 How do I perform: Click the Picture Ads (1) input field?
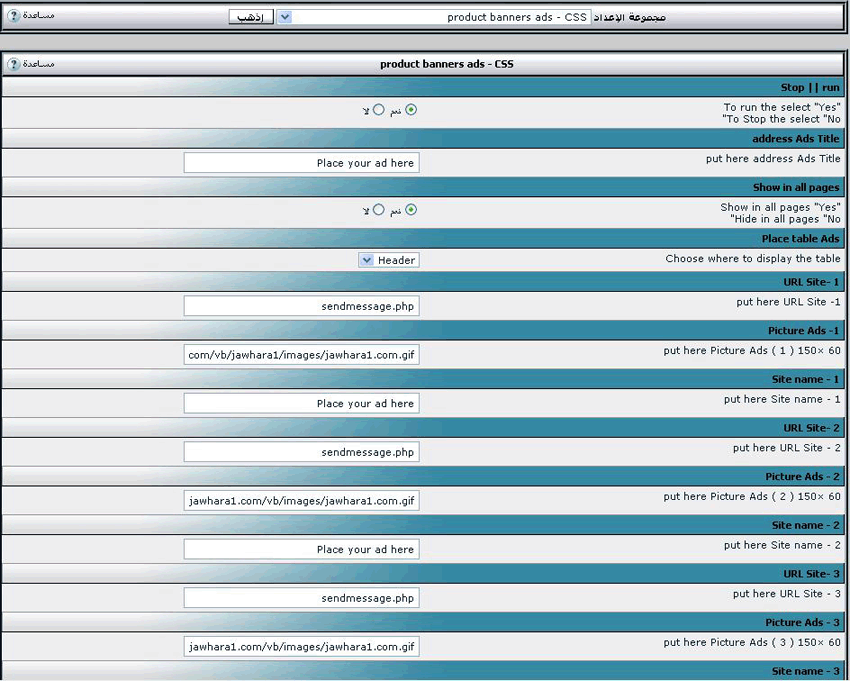click(301, 355)
